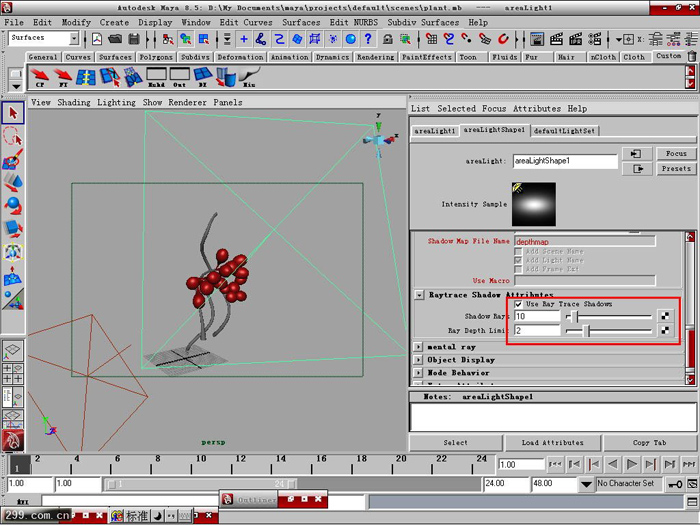Click the play backwards button
700x525 pixels.
[612, 465]
